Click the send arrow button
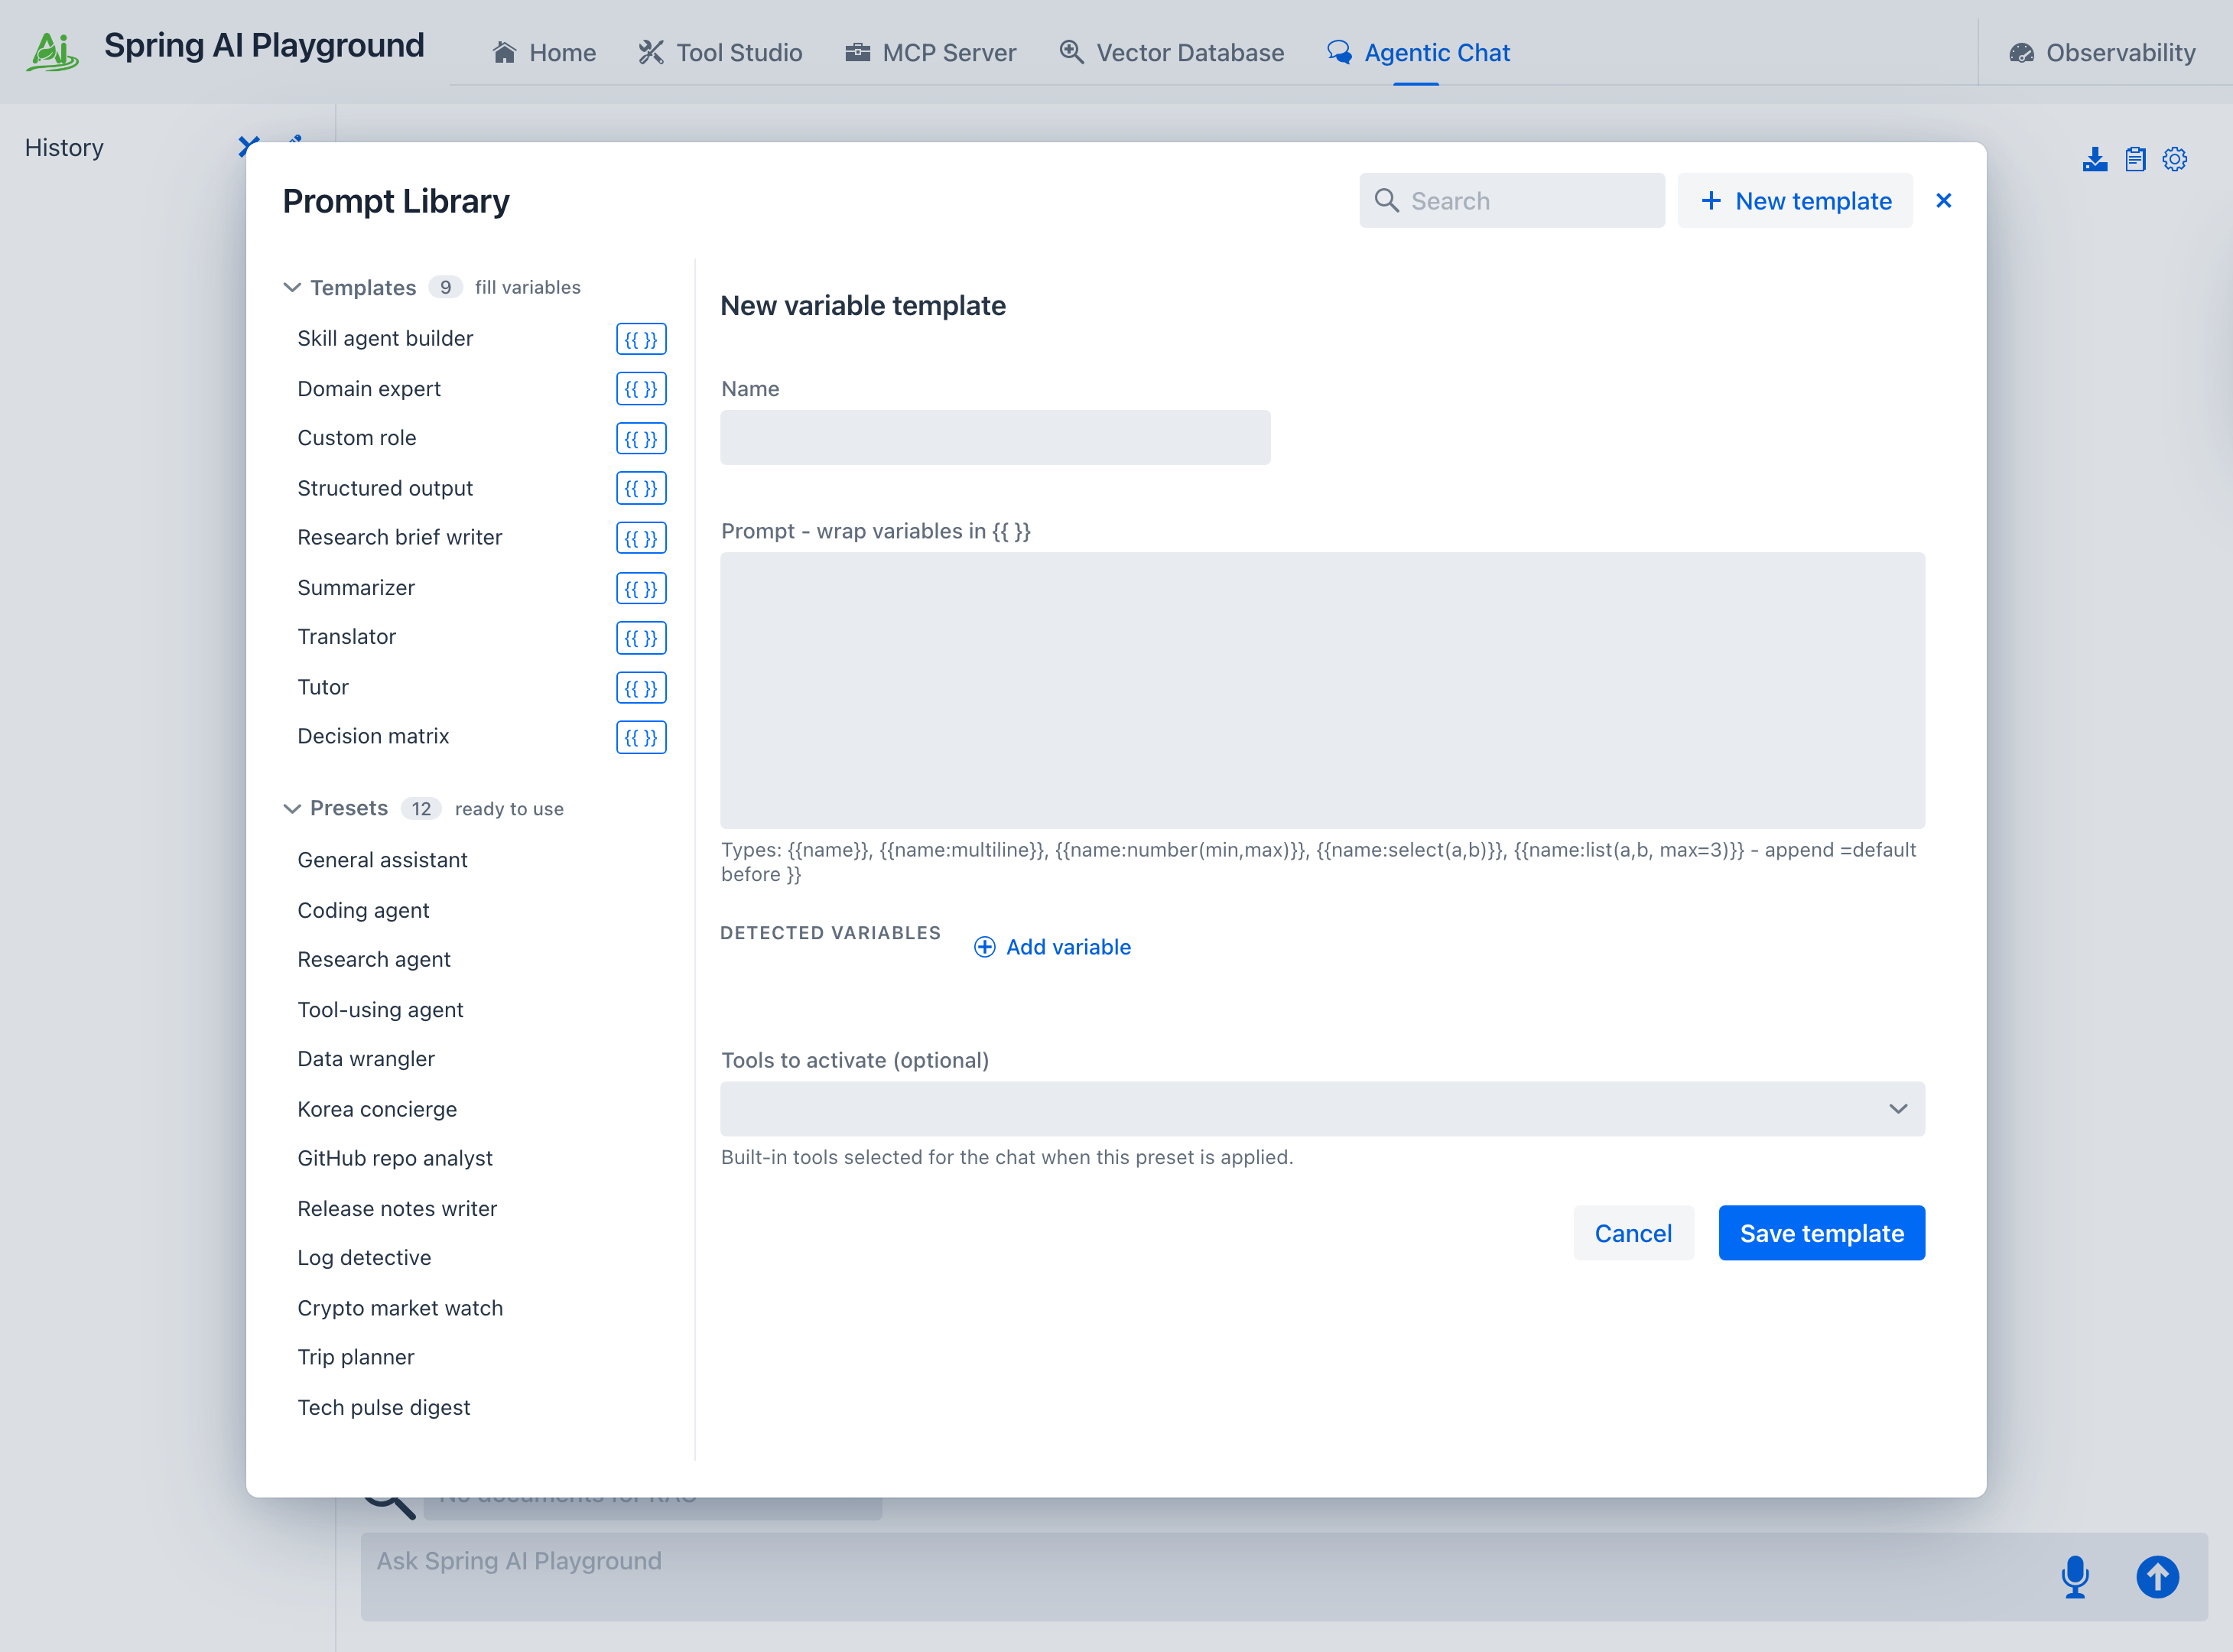 (x=2157, y=1577)
